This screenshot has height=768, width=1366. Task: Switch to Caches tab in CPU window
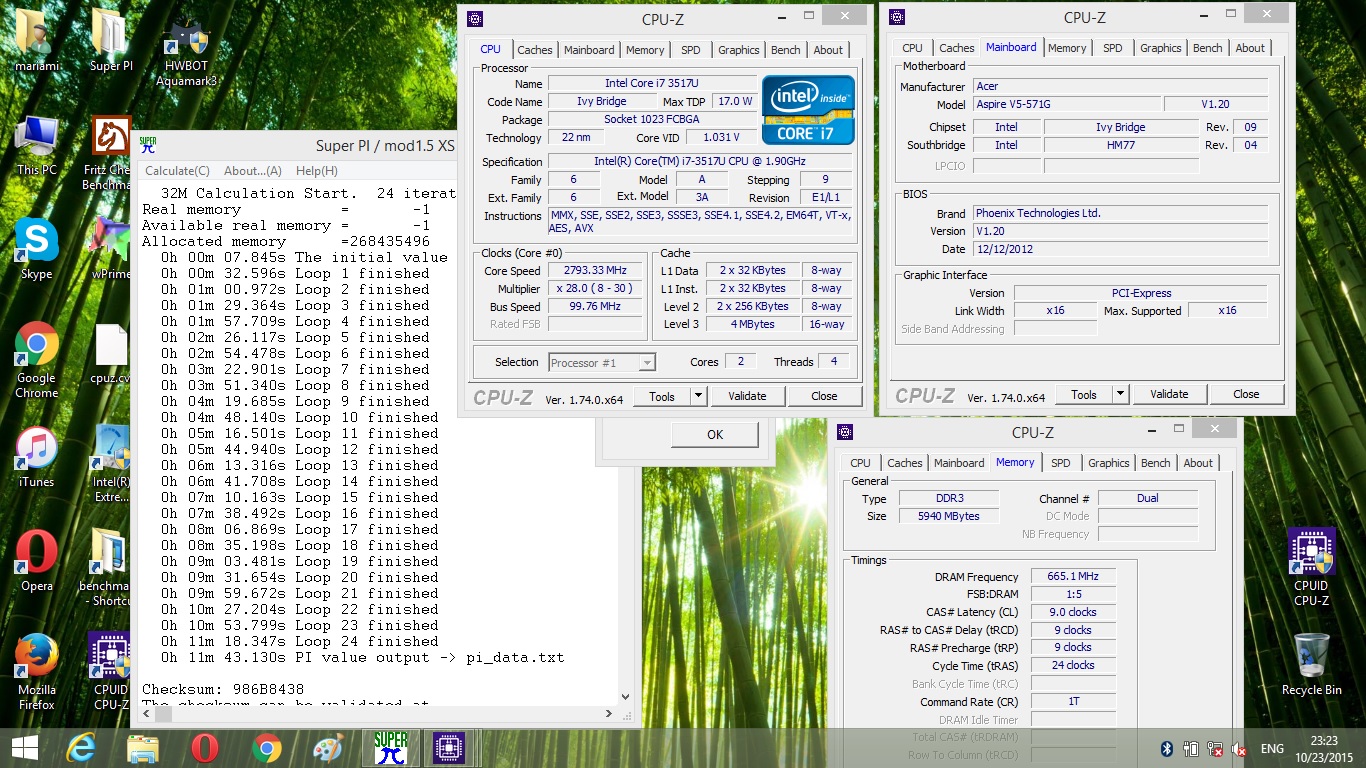point(535,50)
